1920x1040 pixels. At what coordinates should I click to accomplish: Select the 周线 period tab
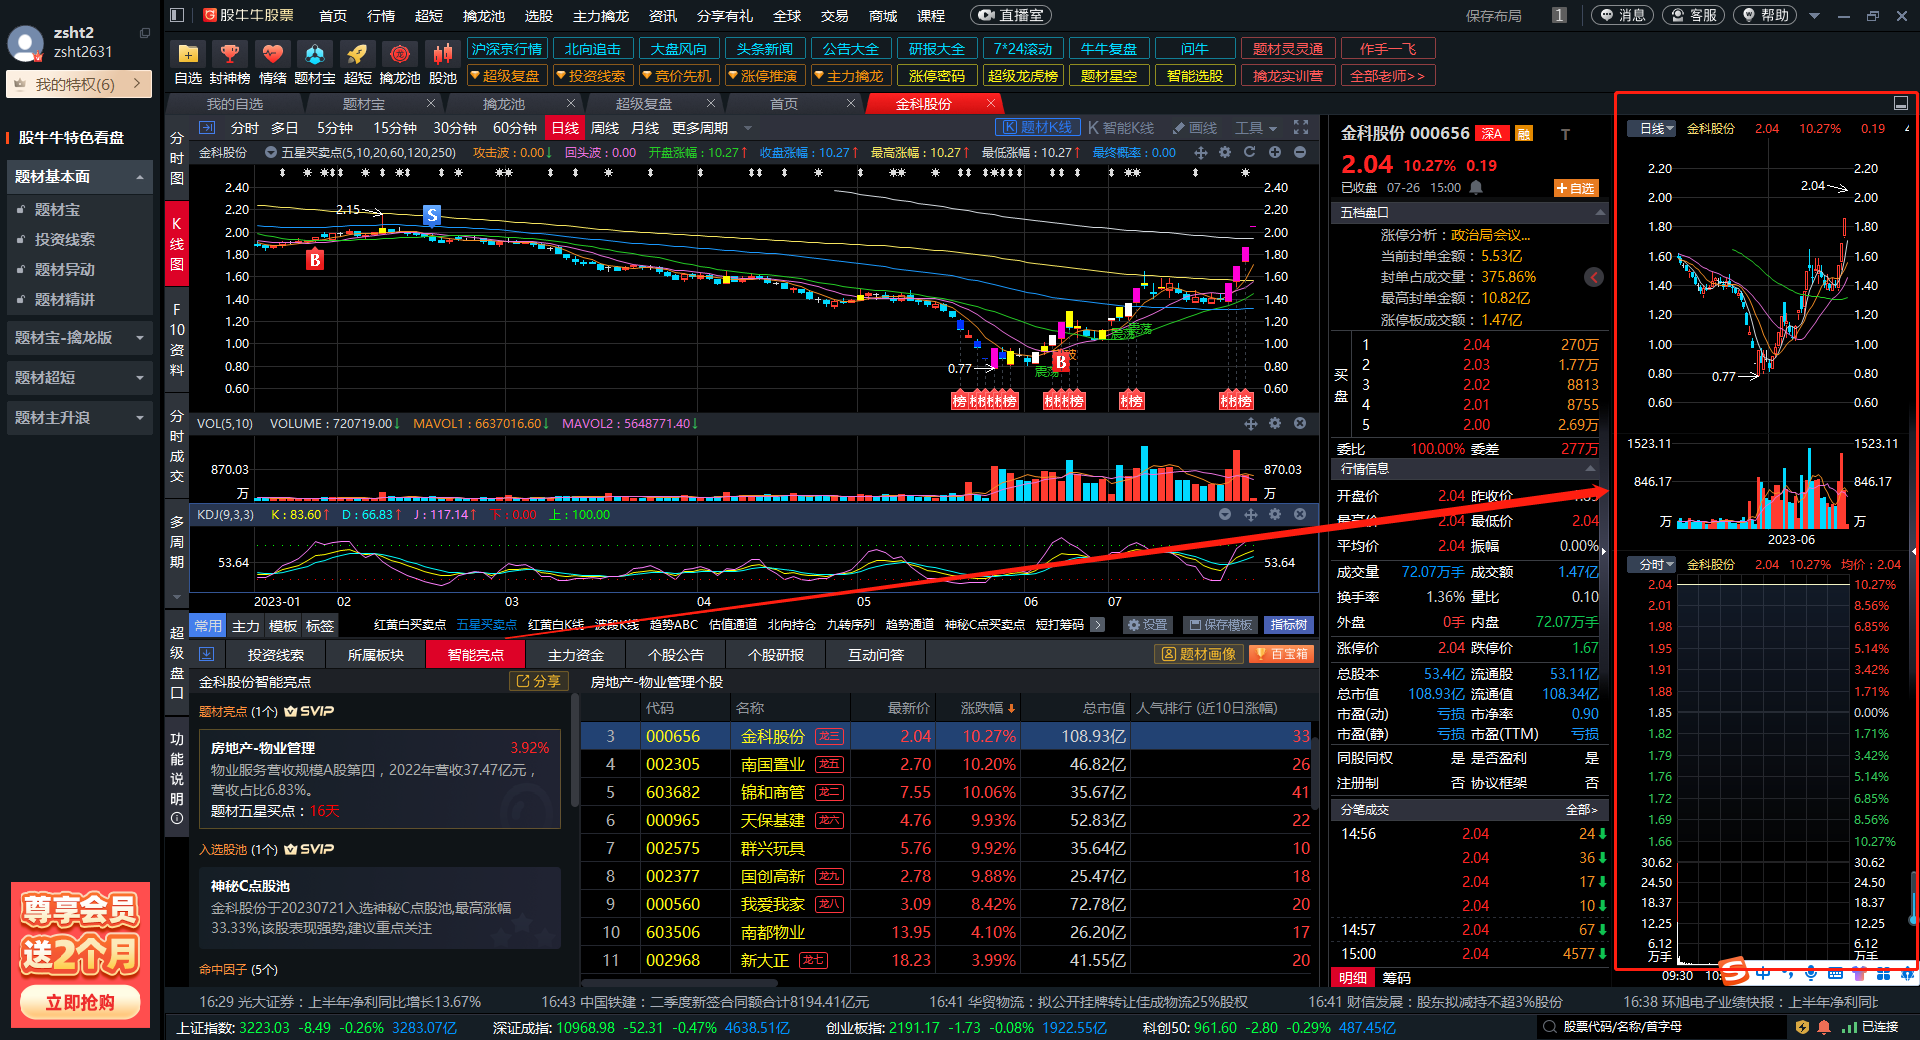pos(604,128)
